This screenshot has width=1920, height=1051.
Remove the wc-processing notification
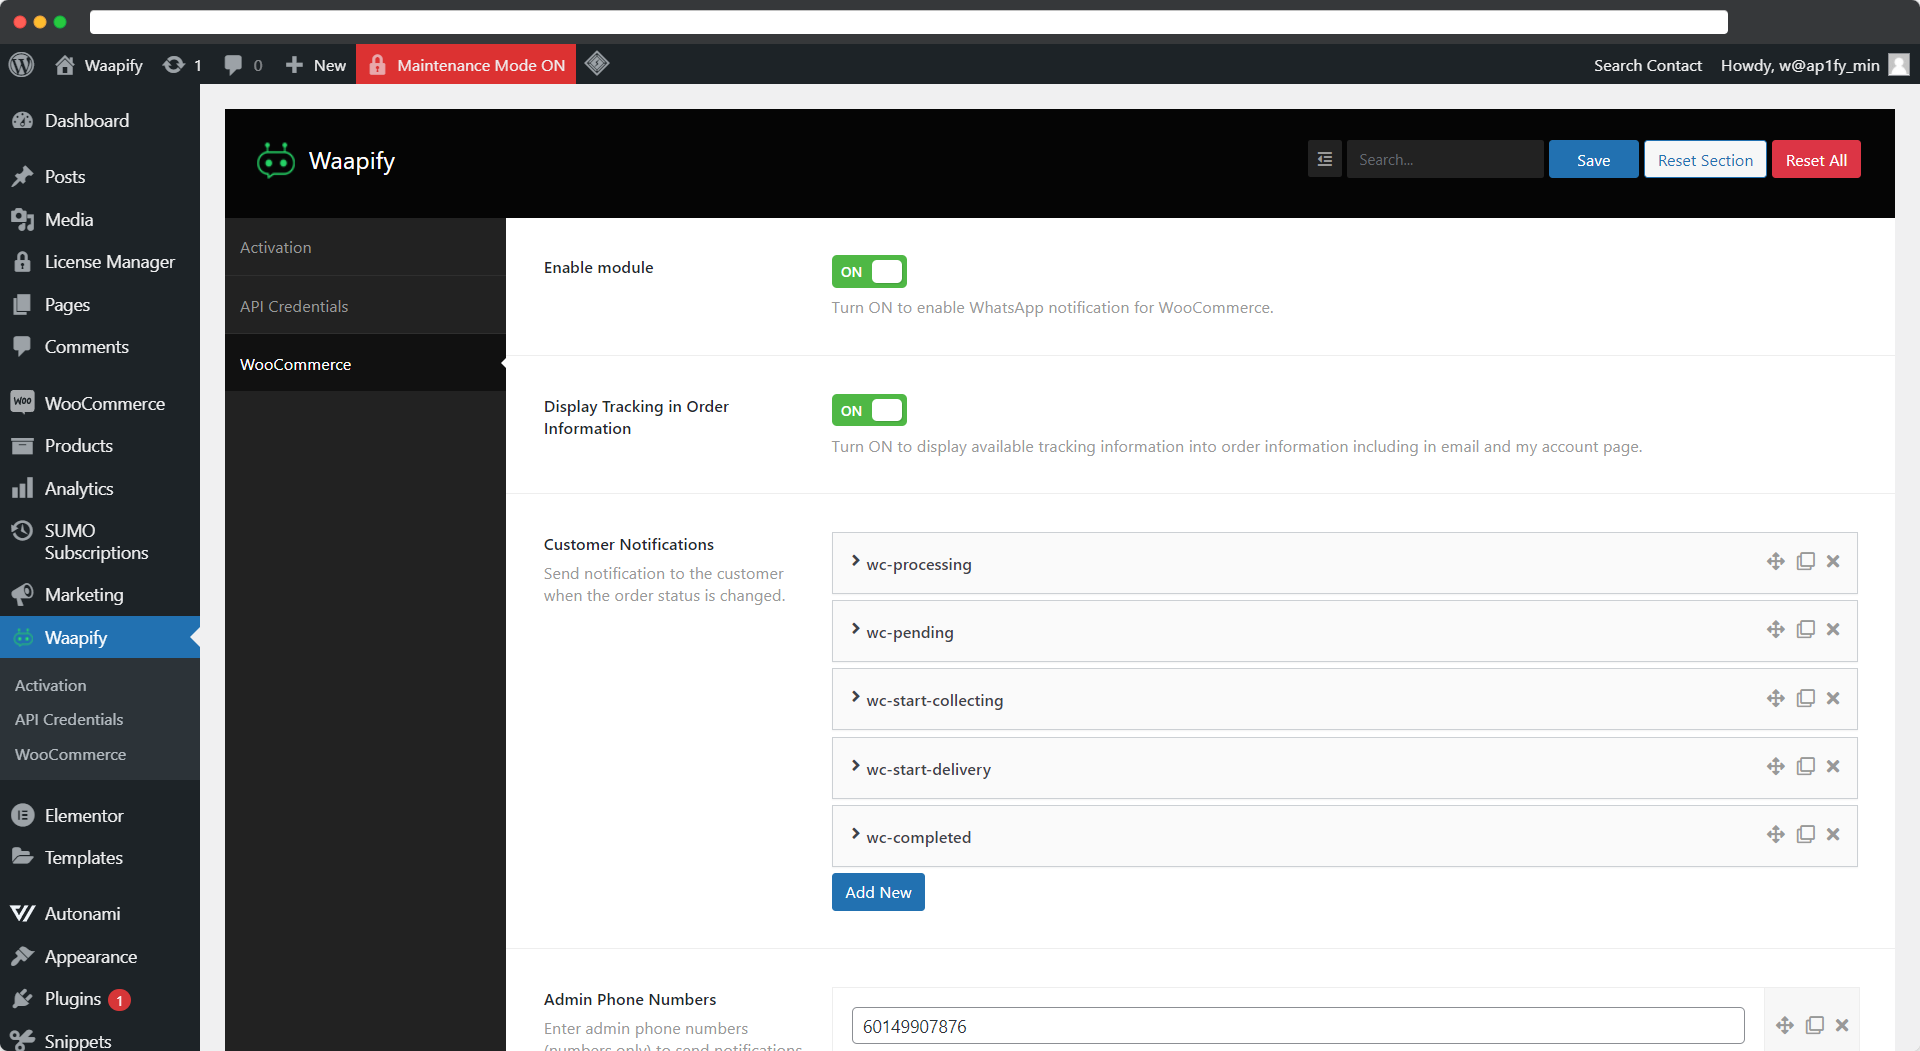1833,562
